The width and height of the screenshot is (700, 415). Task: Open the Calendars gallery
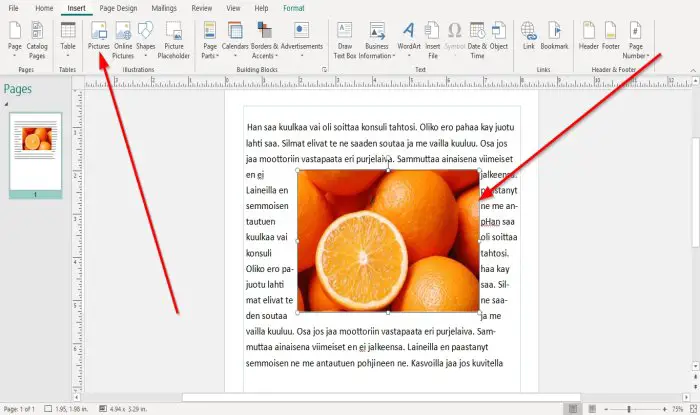(235, 38)
